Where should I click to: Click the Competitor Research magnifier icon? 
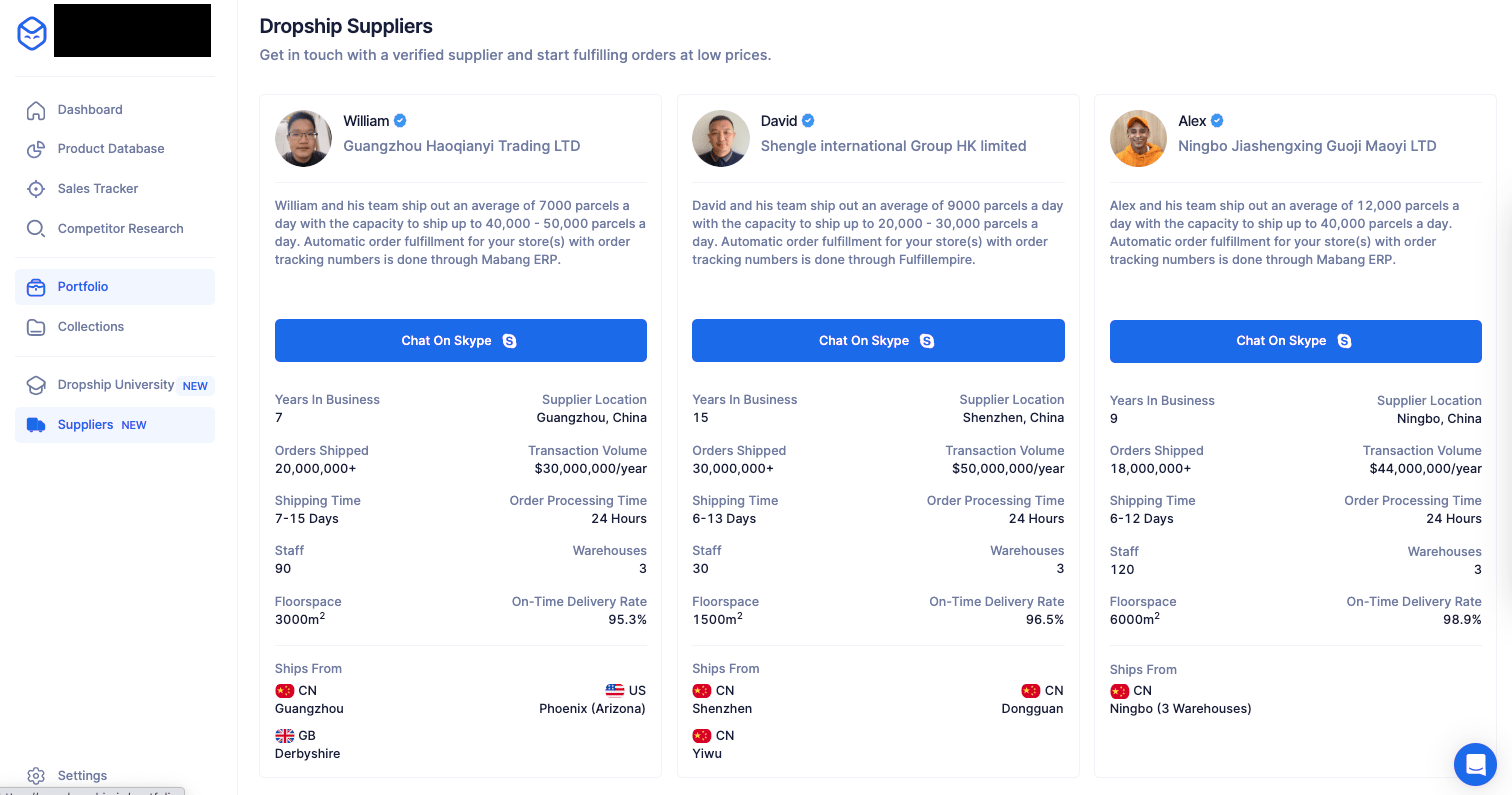point(36,229)
